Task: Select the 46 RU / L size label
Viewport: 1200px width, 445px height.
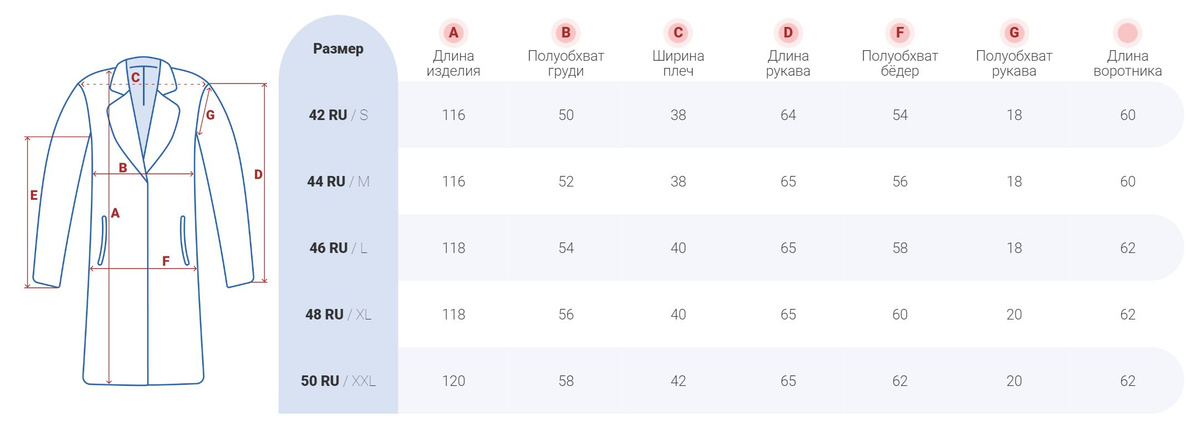Action: (338, 248)
